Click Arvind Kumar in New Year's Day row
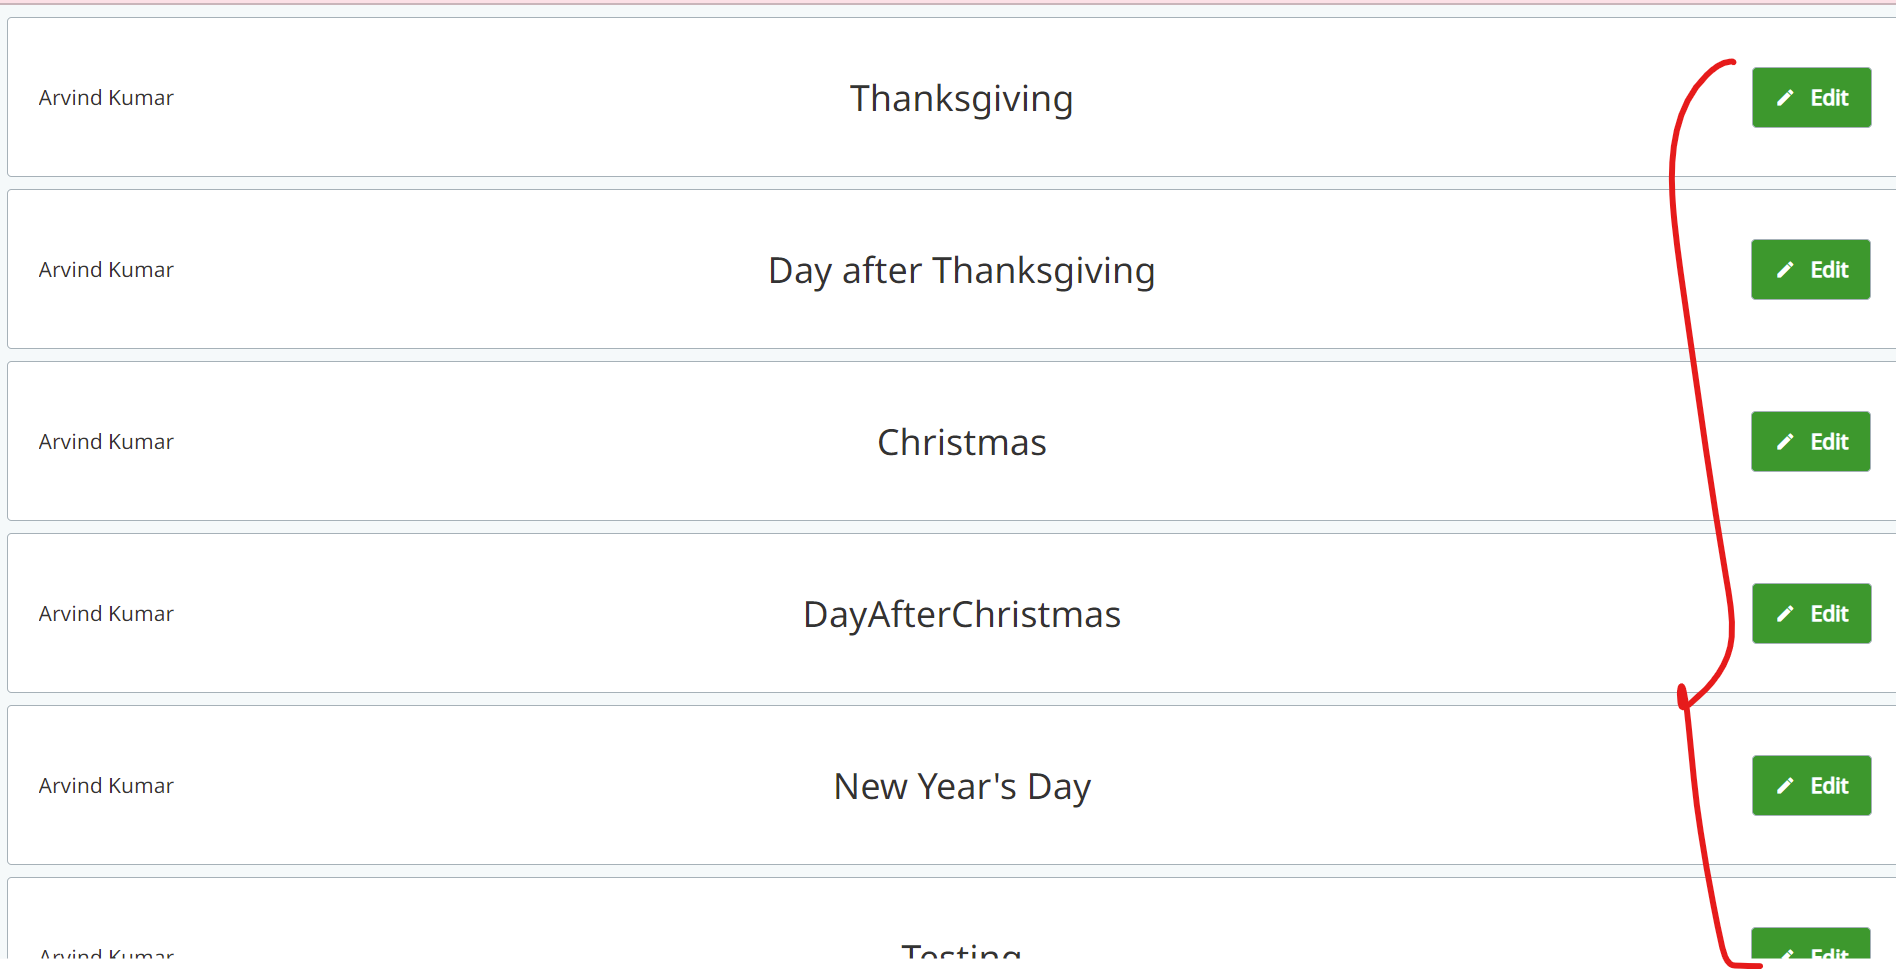 point(106,786)
